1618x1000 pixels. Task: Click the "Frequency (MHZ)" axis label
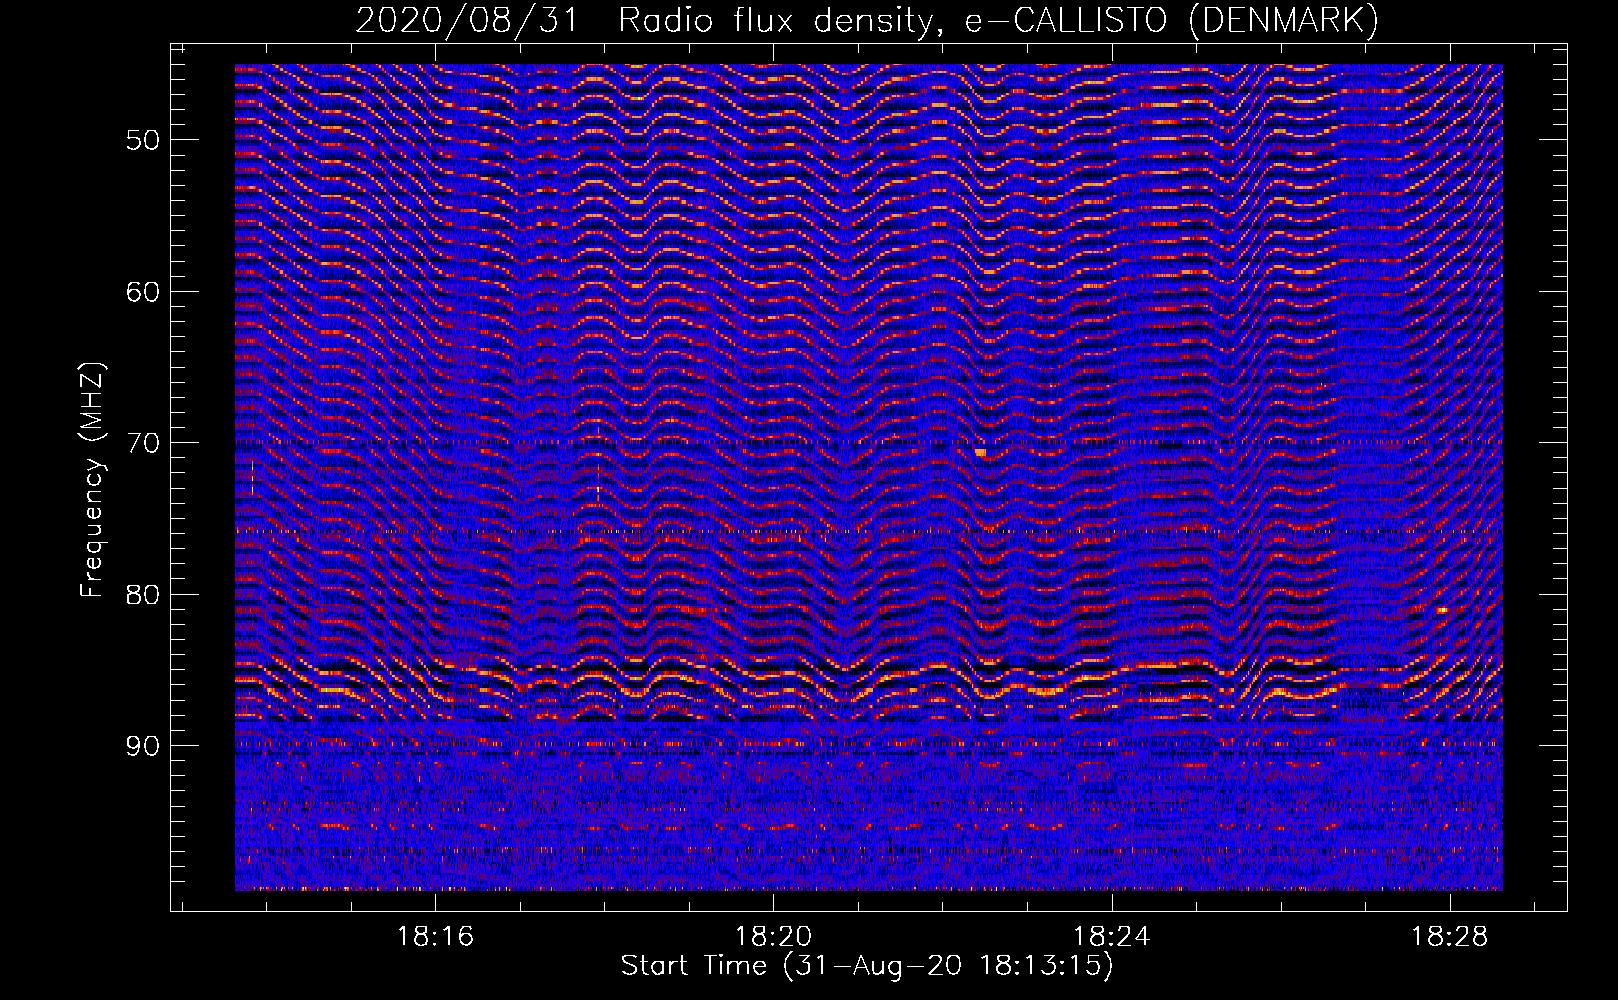92,480
